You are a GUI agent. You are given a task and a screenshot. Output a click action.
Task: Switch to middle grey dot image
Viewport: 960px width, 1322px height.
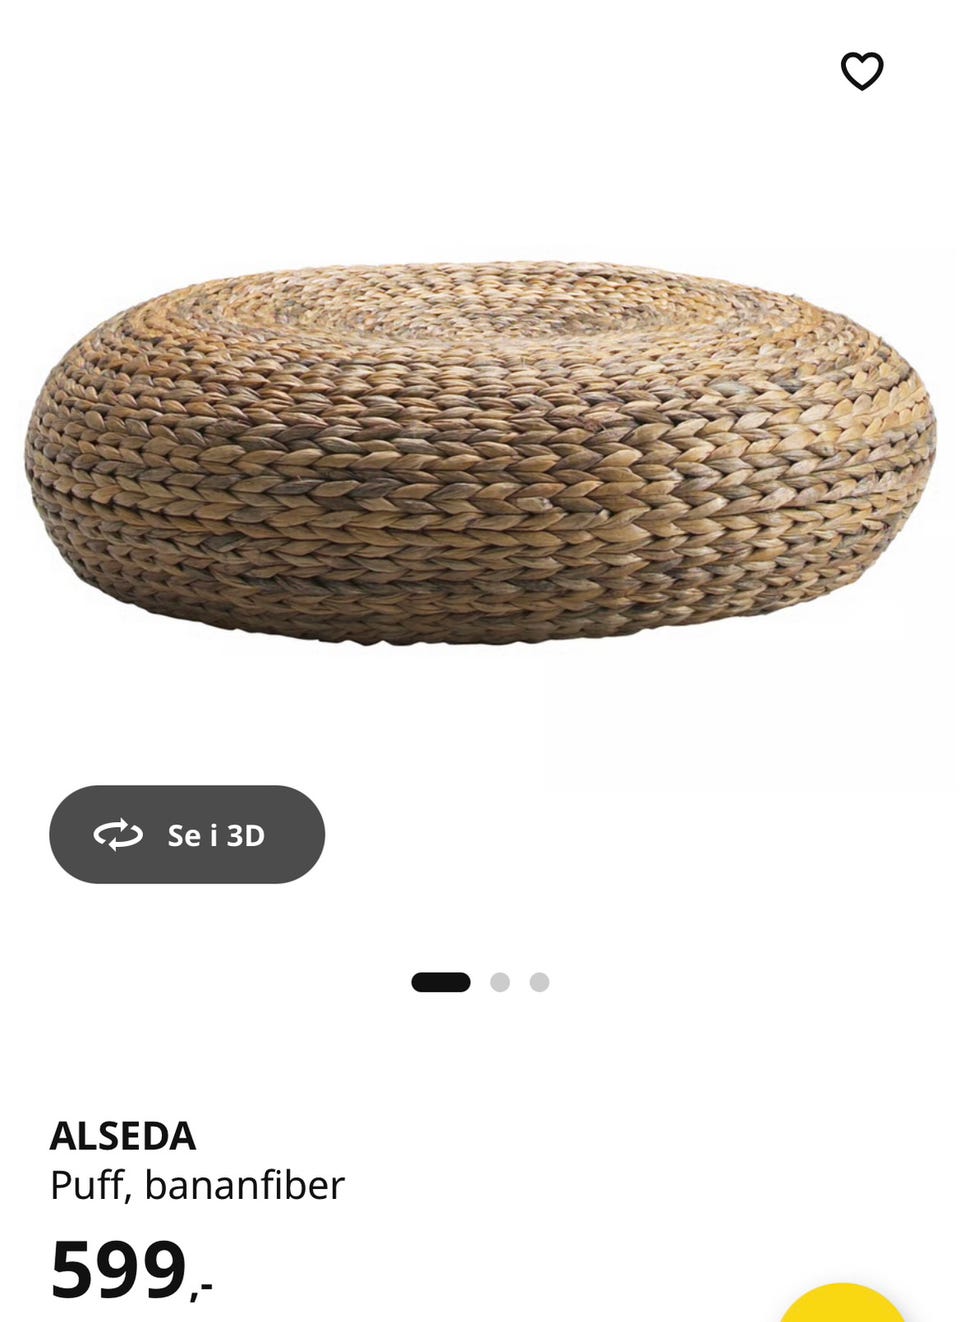pos(500,982)
